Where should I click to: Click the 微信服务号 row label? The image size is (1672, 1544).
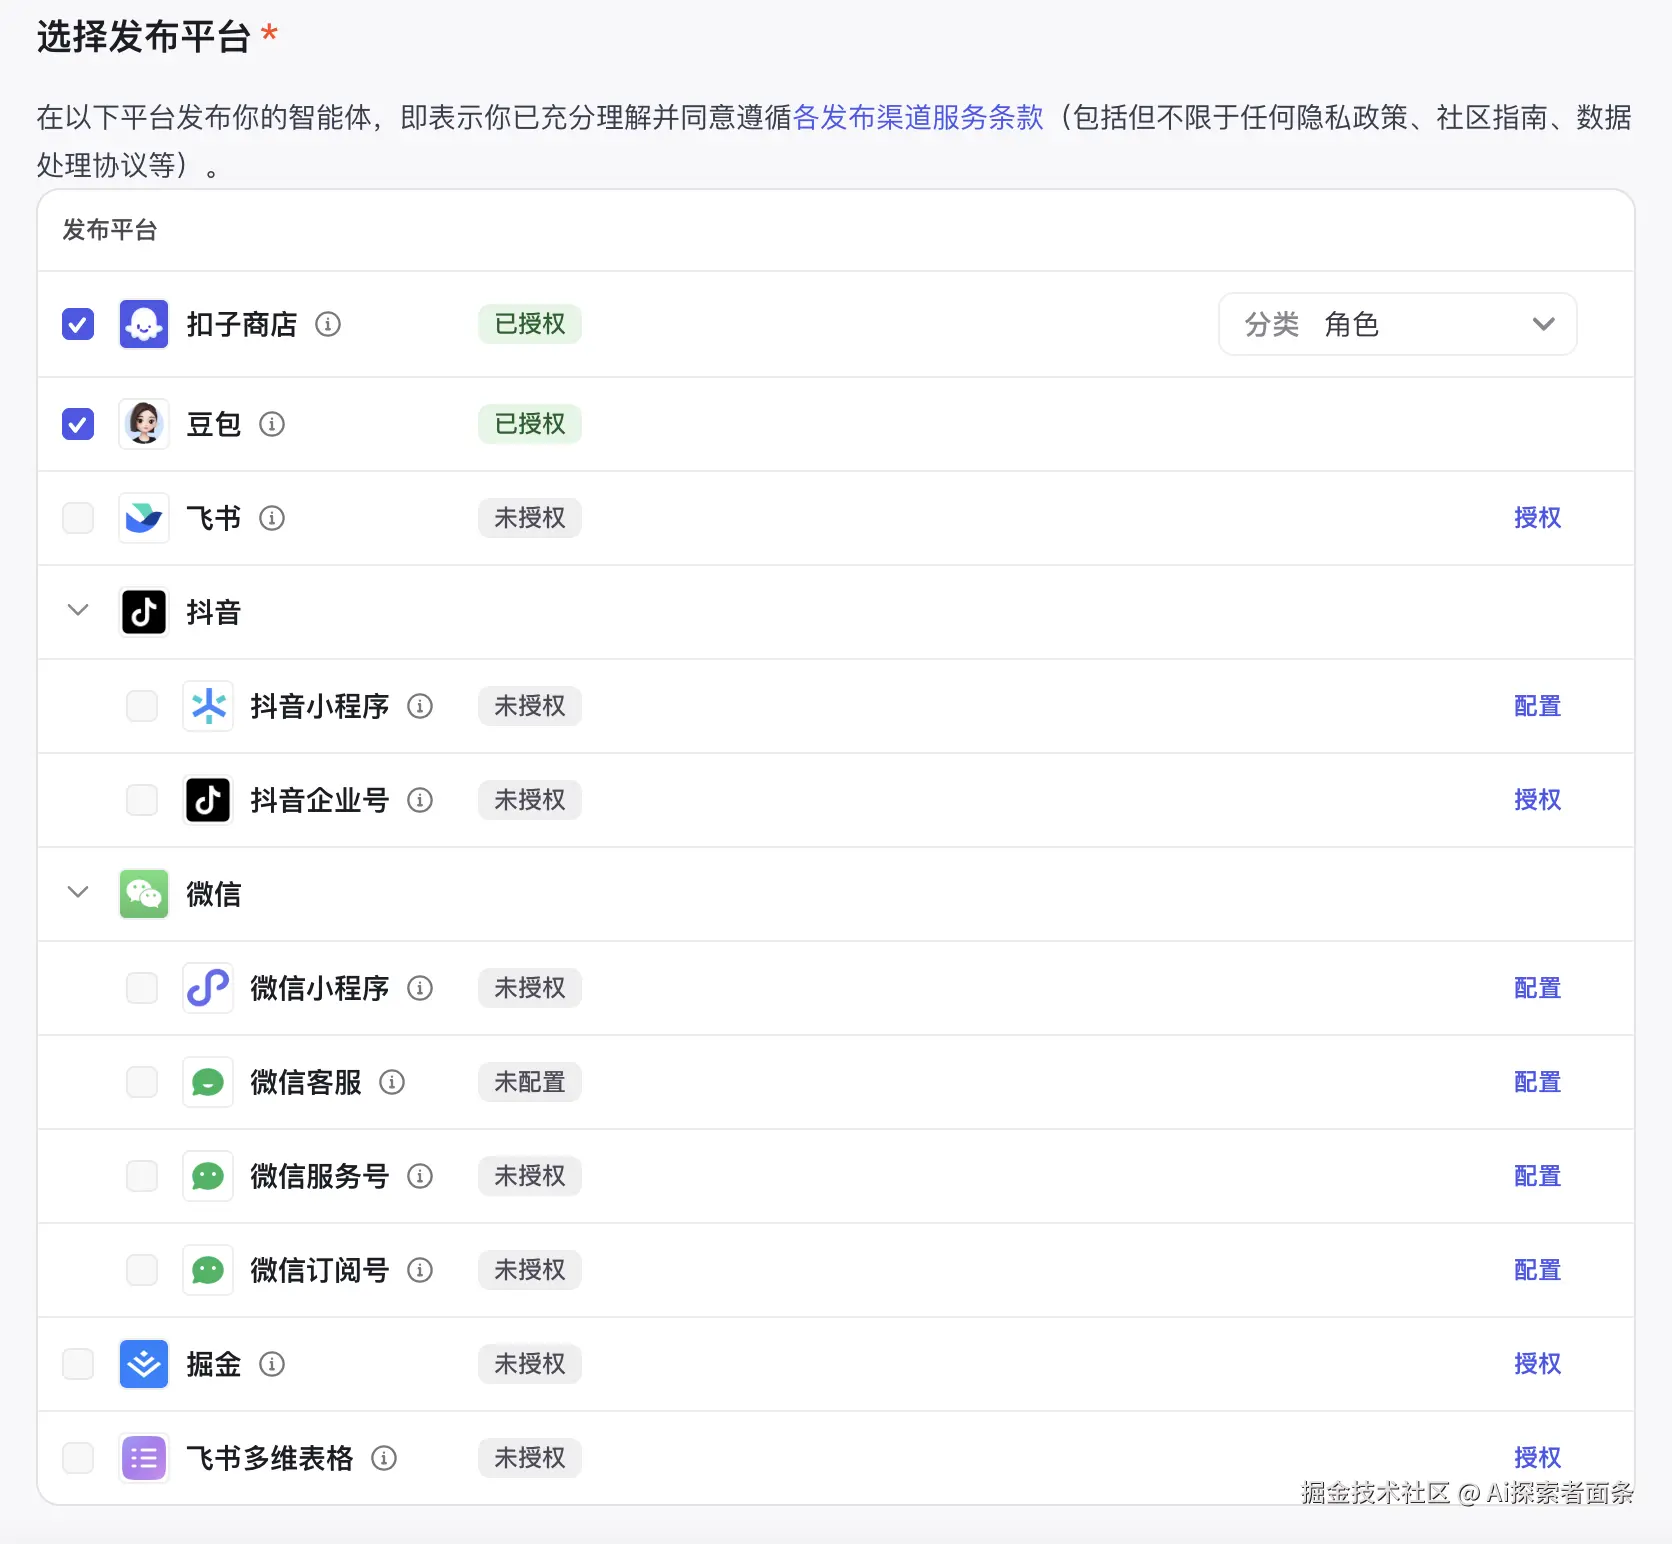(320, 1176)
